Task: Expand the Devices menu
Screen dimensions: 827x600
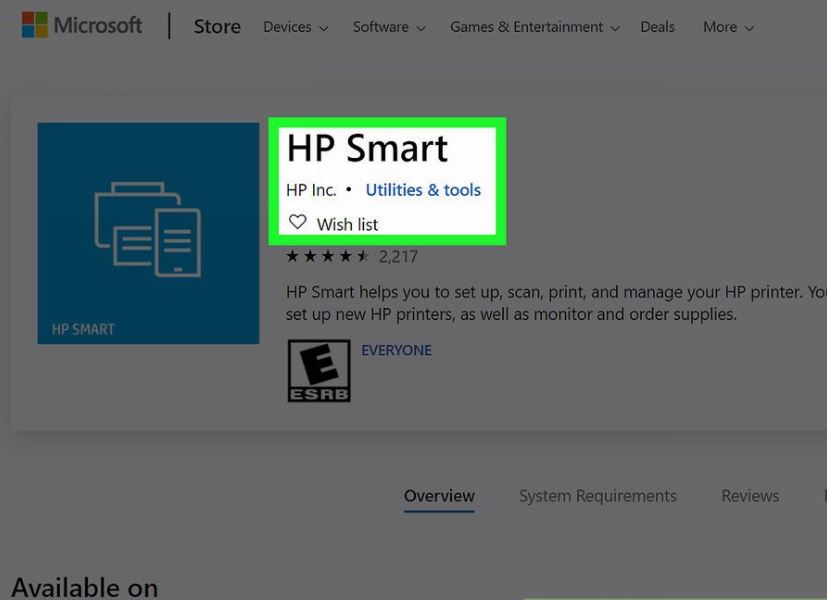Action: pyautogui.click(x=295, y=27)
